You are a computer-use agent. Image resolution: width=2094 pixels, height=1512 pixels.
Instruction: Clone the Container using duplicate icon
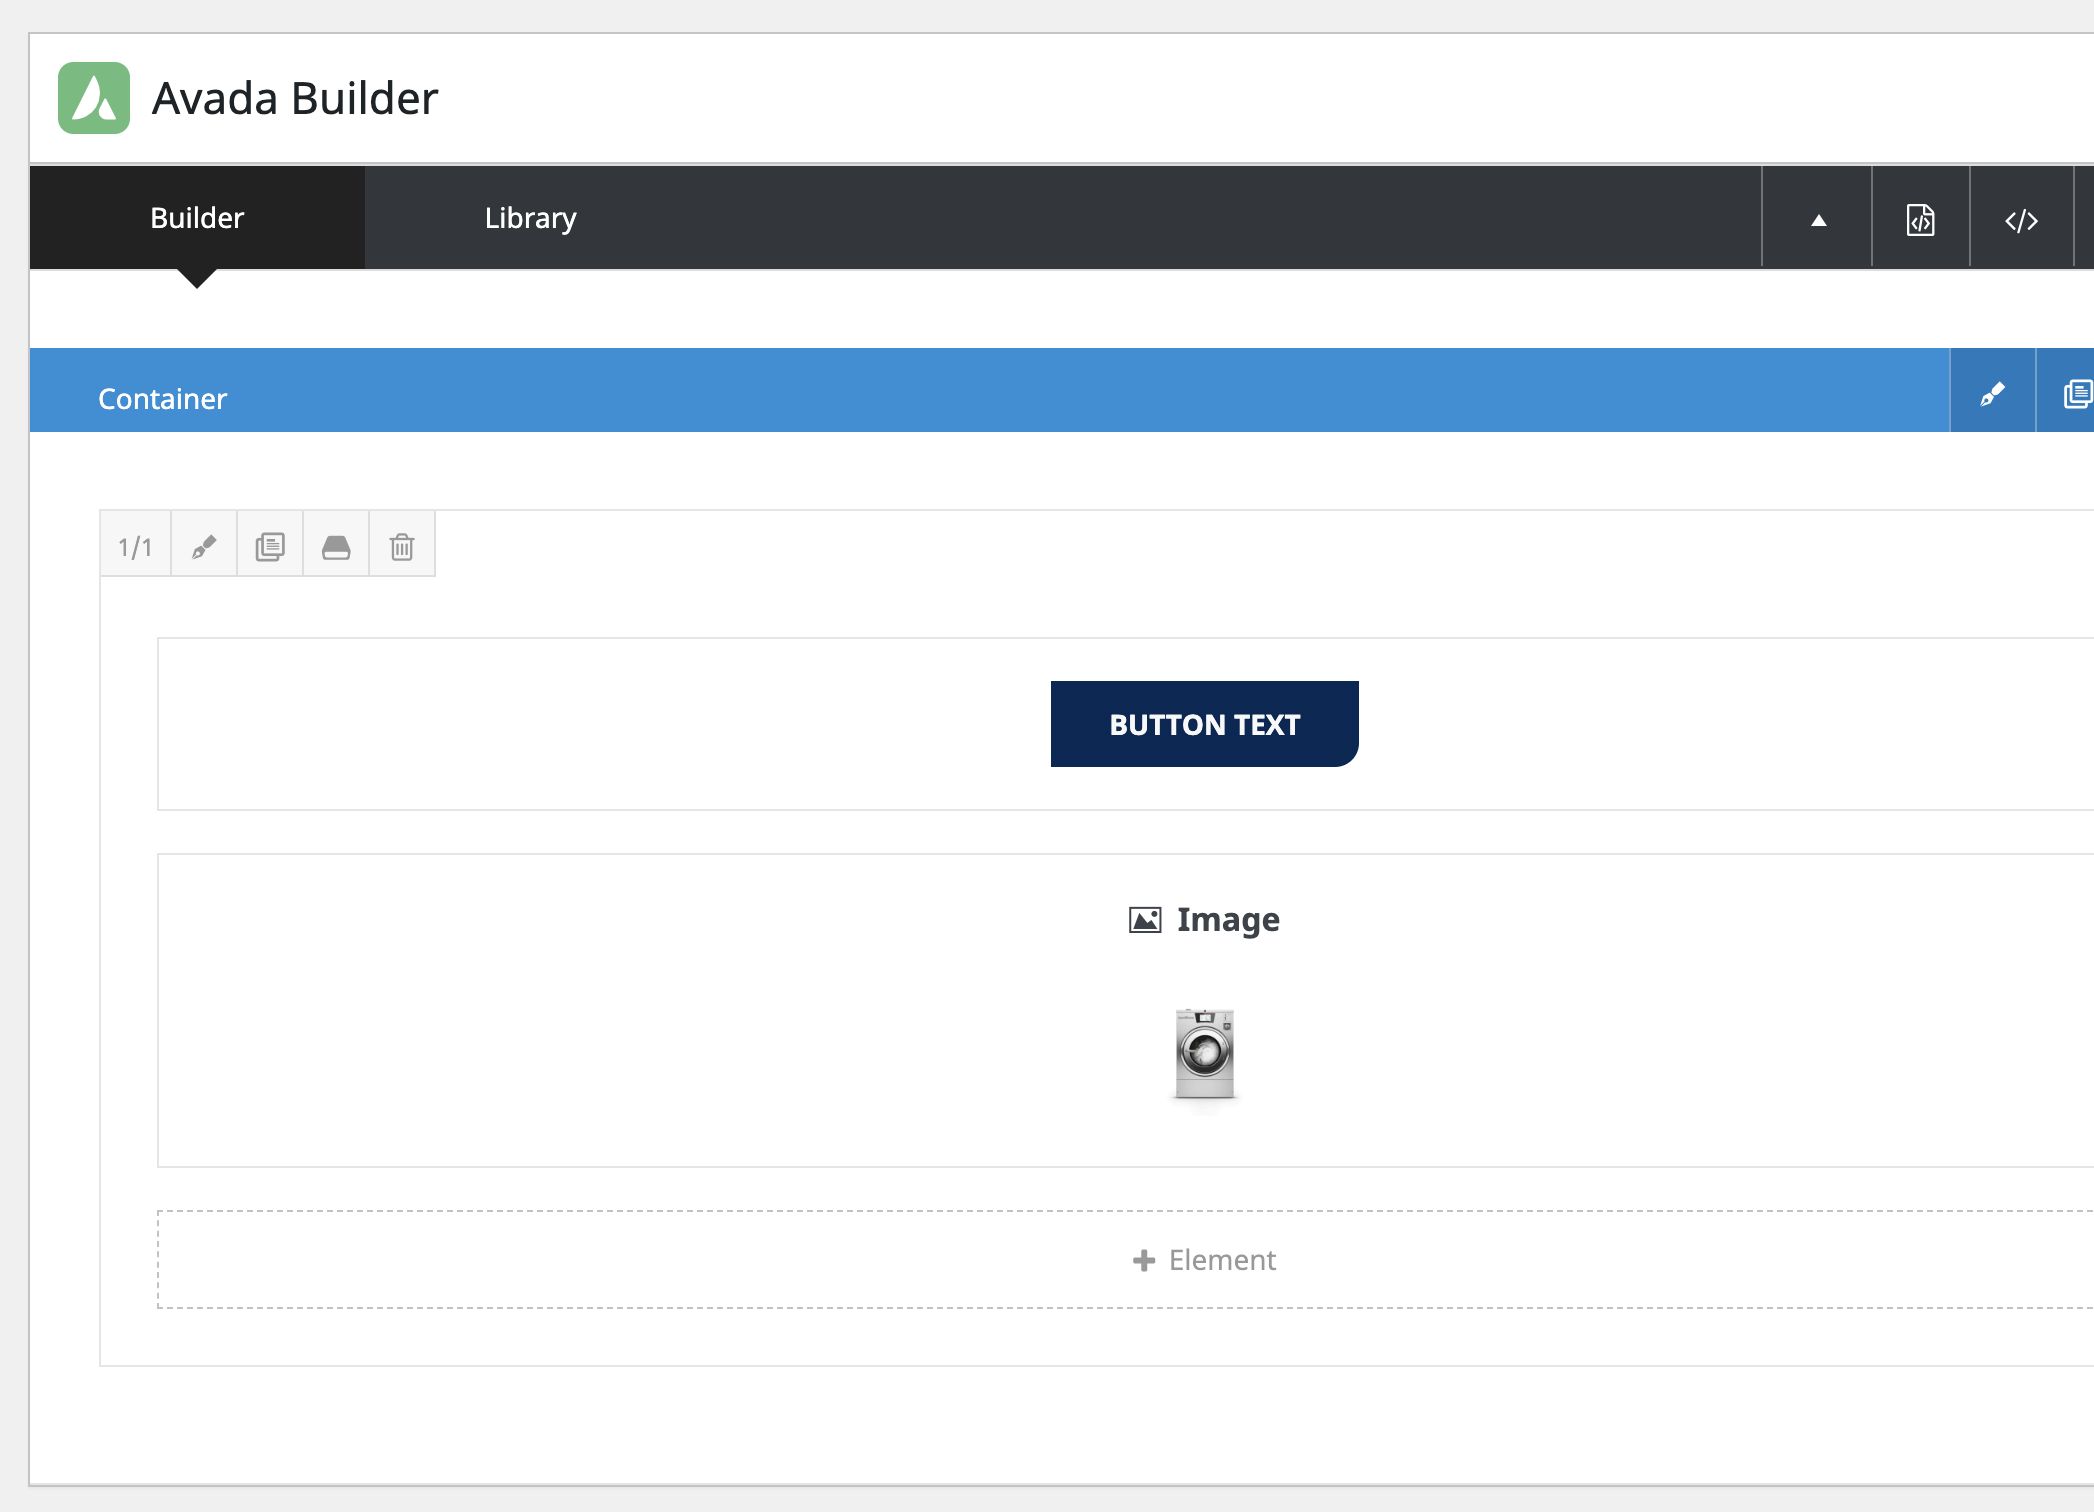tap(2076, 394)
